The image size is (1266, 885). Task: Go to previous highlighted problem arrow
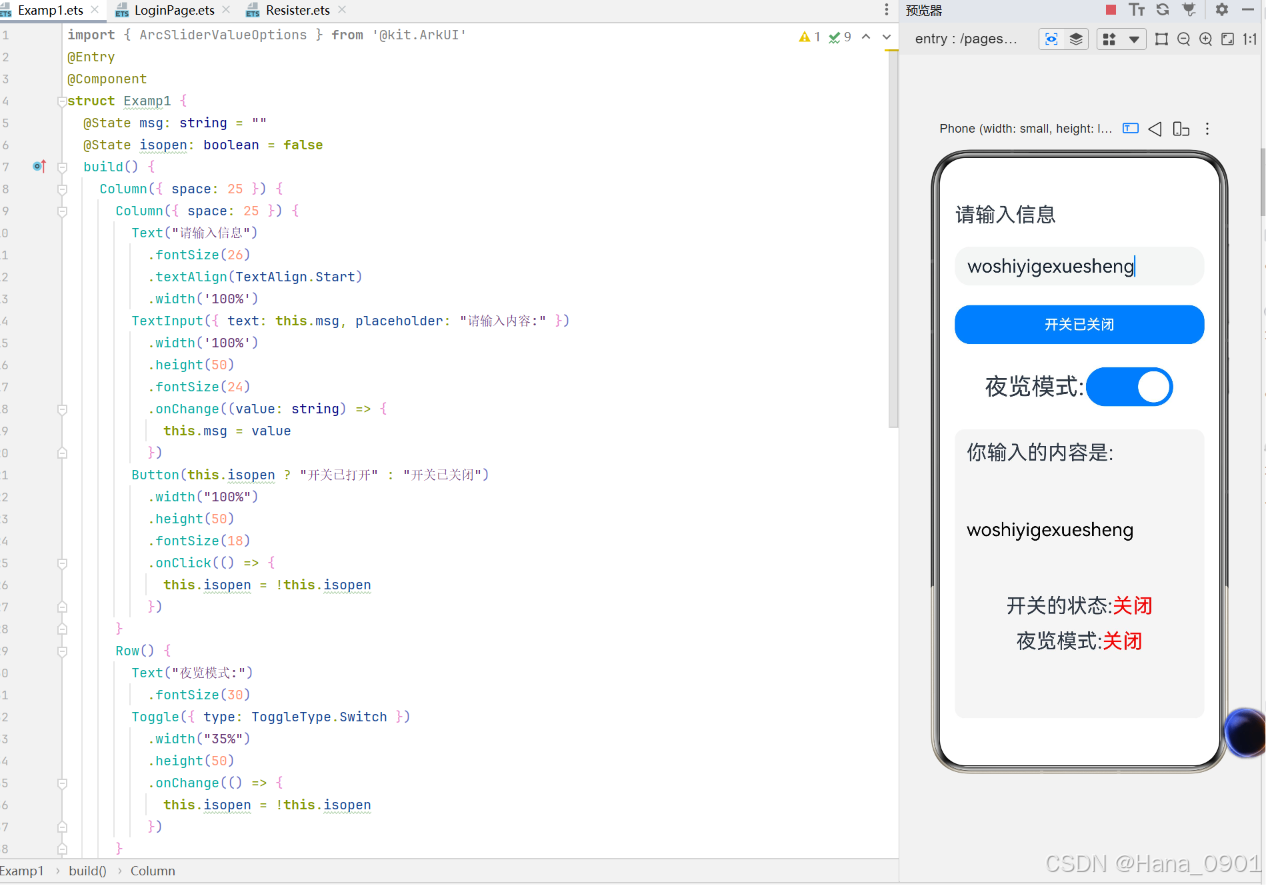click(866, 37)
